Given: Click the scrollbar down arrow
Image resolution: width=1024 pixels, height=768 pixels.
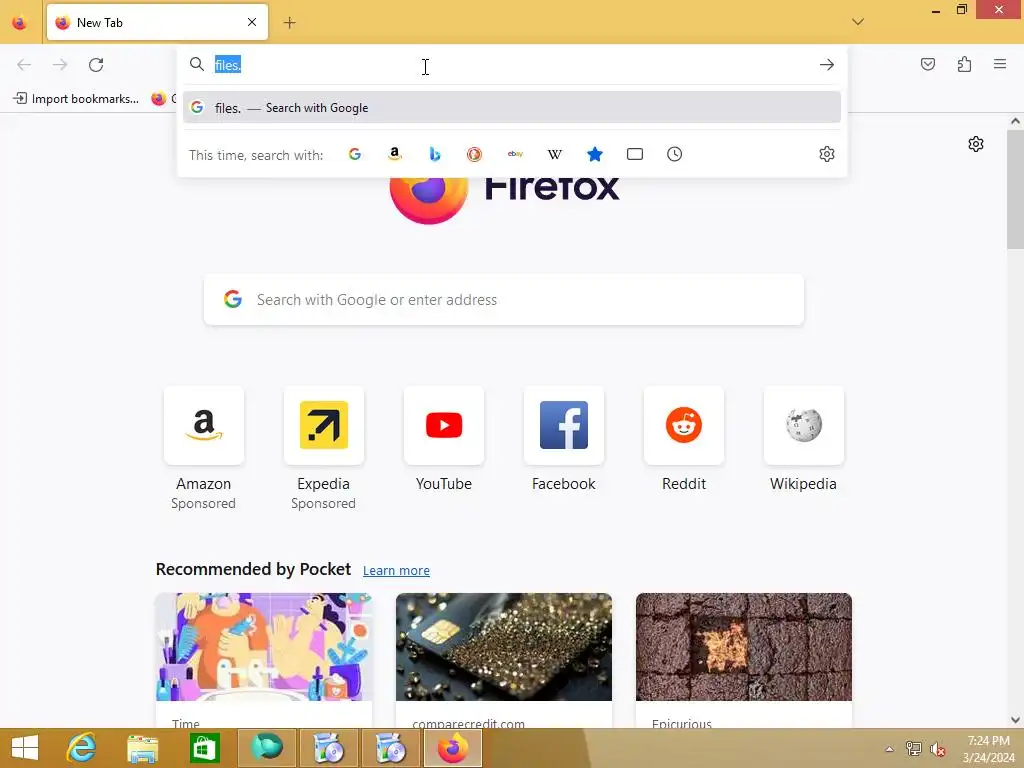Looking at the screenshot, I should click(x=1015, y=720).
